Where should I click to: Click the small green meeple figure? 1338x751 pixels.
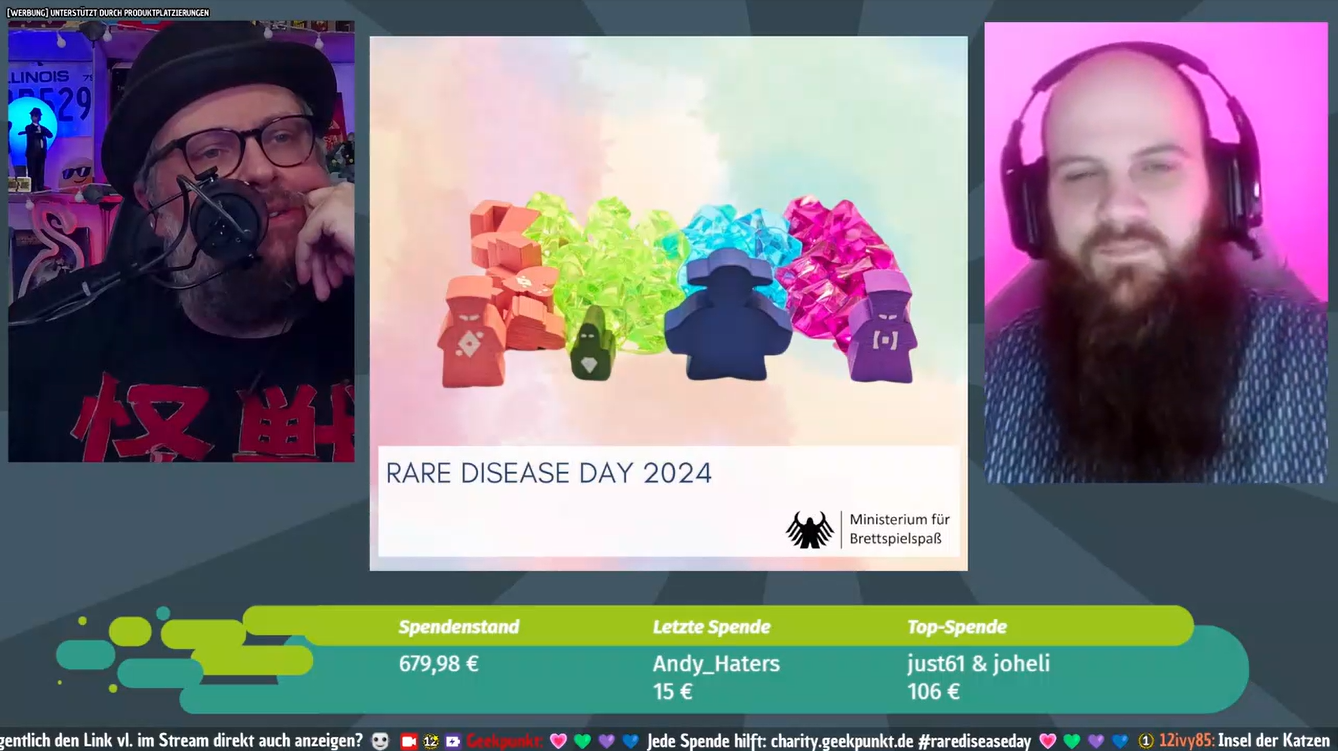(592, 345)
